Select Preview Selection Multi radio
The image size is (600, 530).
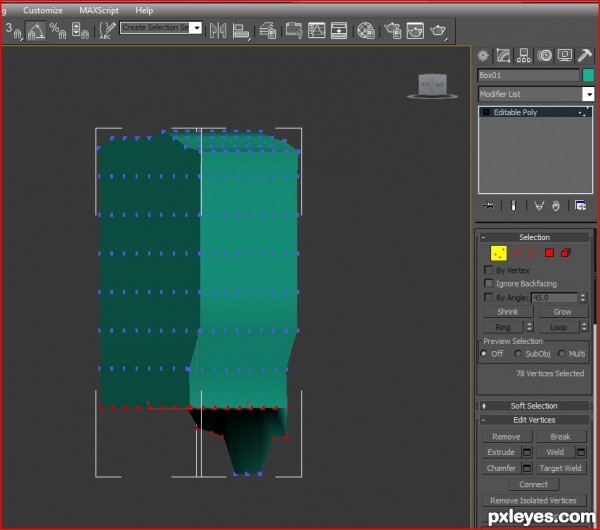561,354
